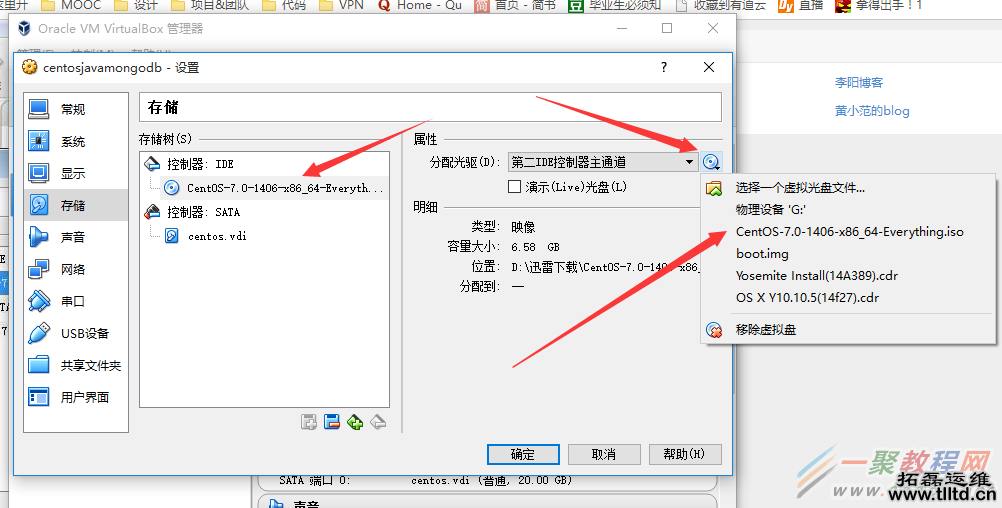Select the centos.vdi disk in storage tree
This screenshot has width=1002, height=508.
(217, 236)
